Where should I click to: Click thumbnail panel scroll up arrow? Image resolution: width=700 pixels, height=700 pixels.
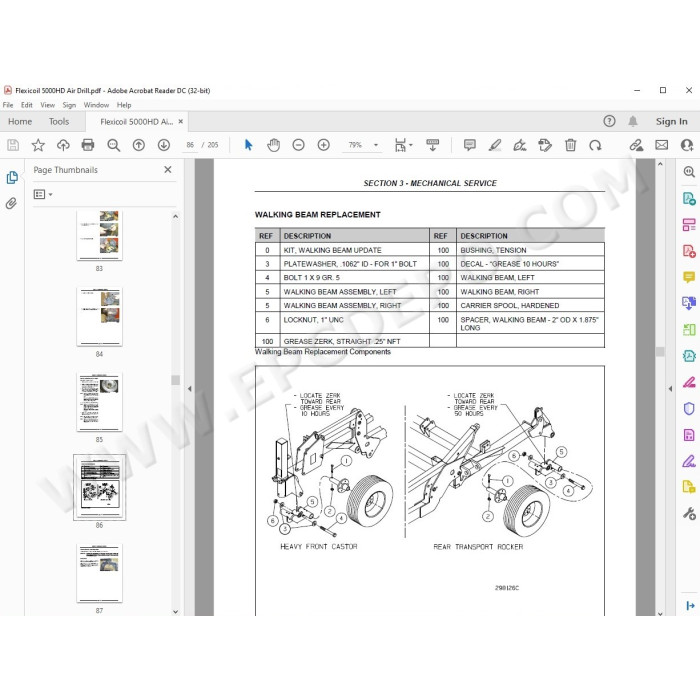[x=175, y=217]
